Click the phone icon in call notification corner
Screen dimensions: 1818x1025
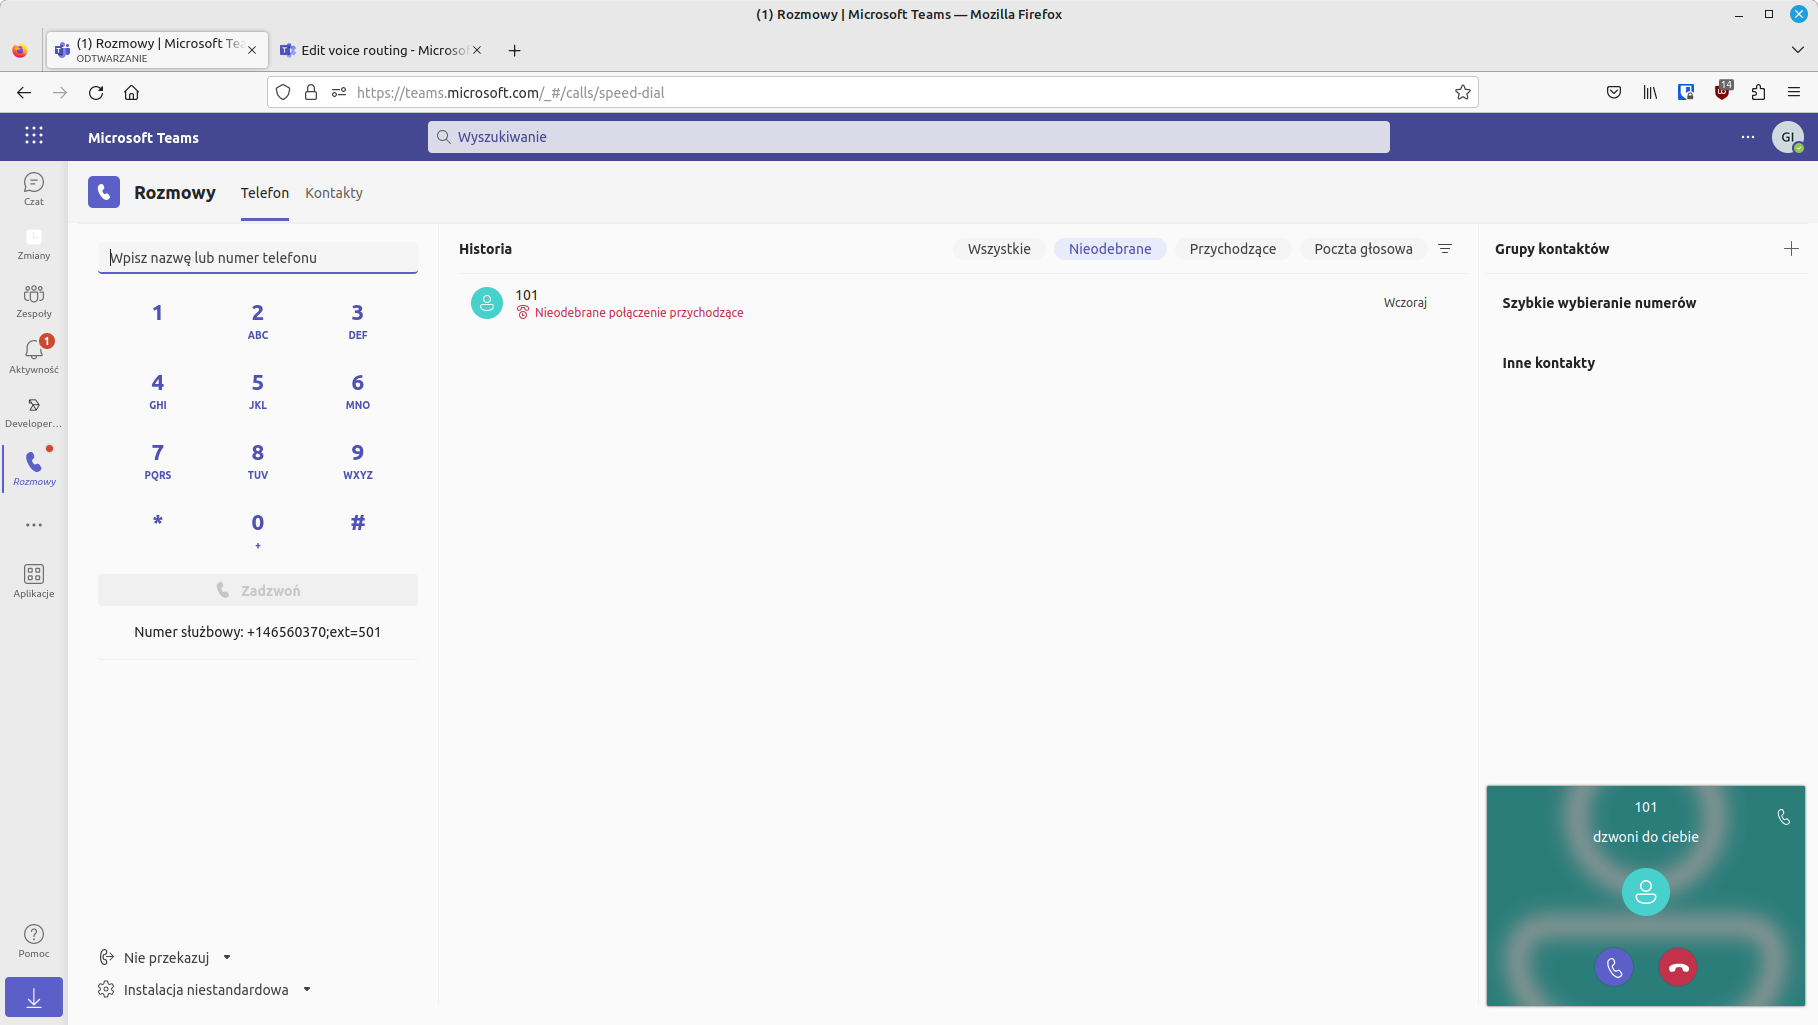1783,817
